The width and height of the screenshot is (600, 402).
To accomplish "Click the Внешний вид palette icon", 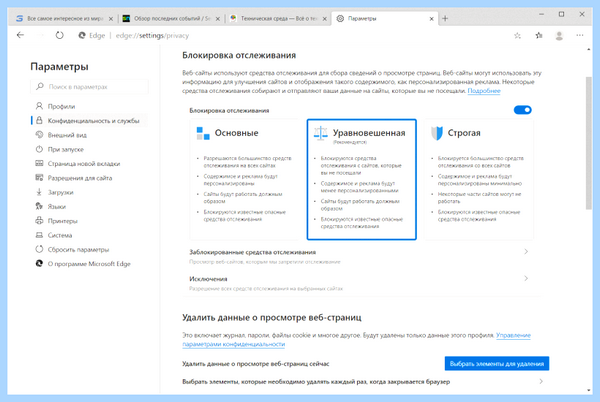I will (x=39, y=135).
